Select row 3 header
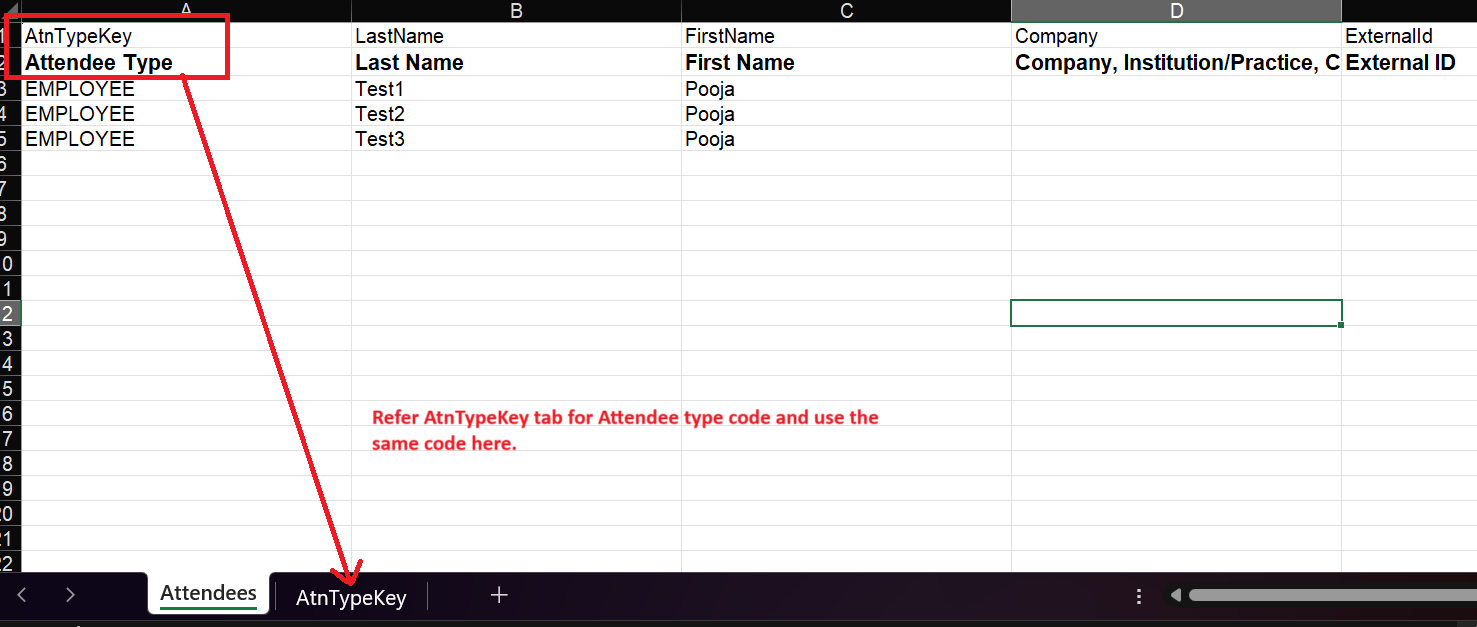 click(x=7, y=88)
